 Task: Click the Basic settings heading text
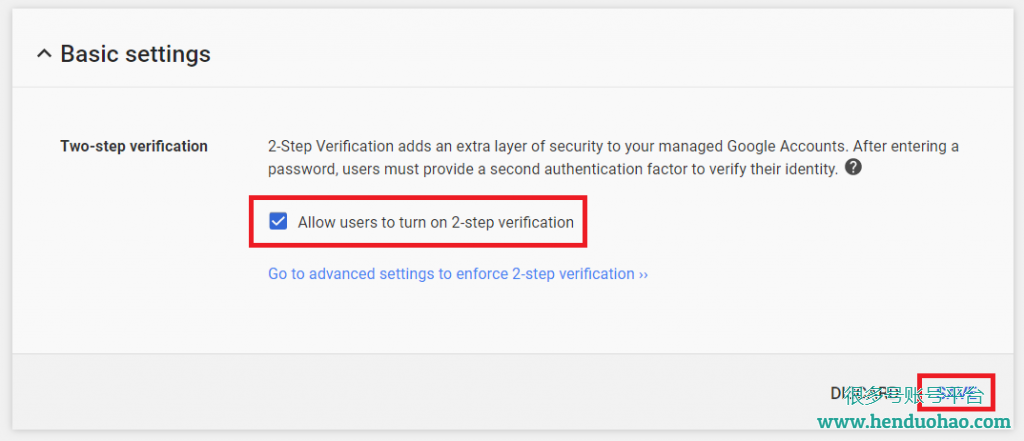click(x=135, y=54)
